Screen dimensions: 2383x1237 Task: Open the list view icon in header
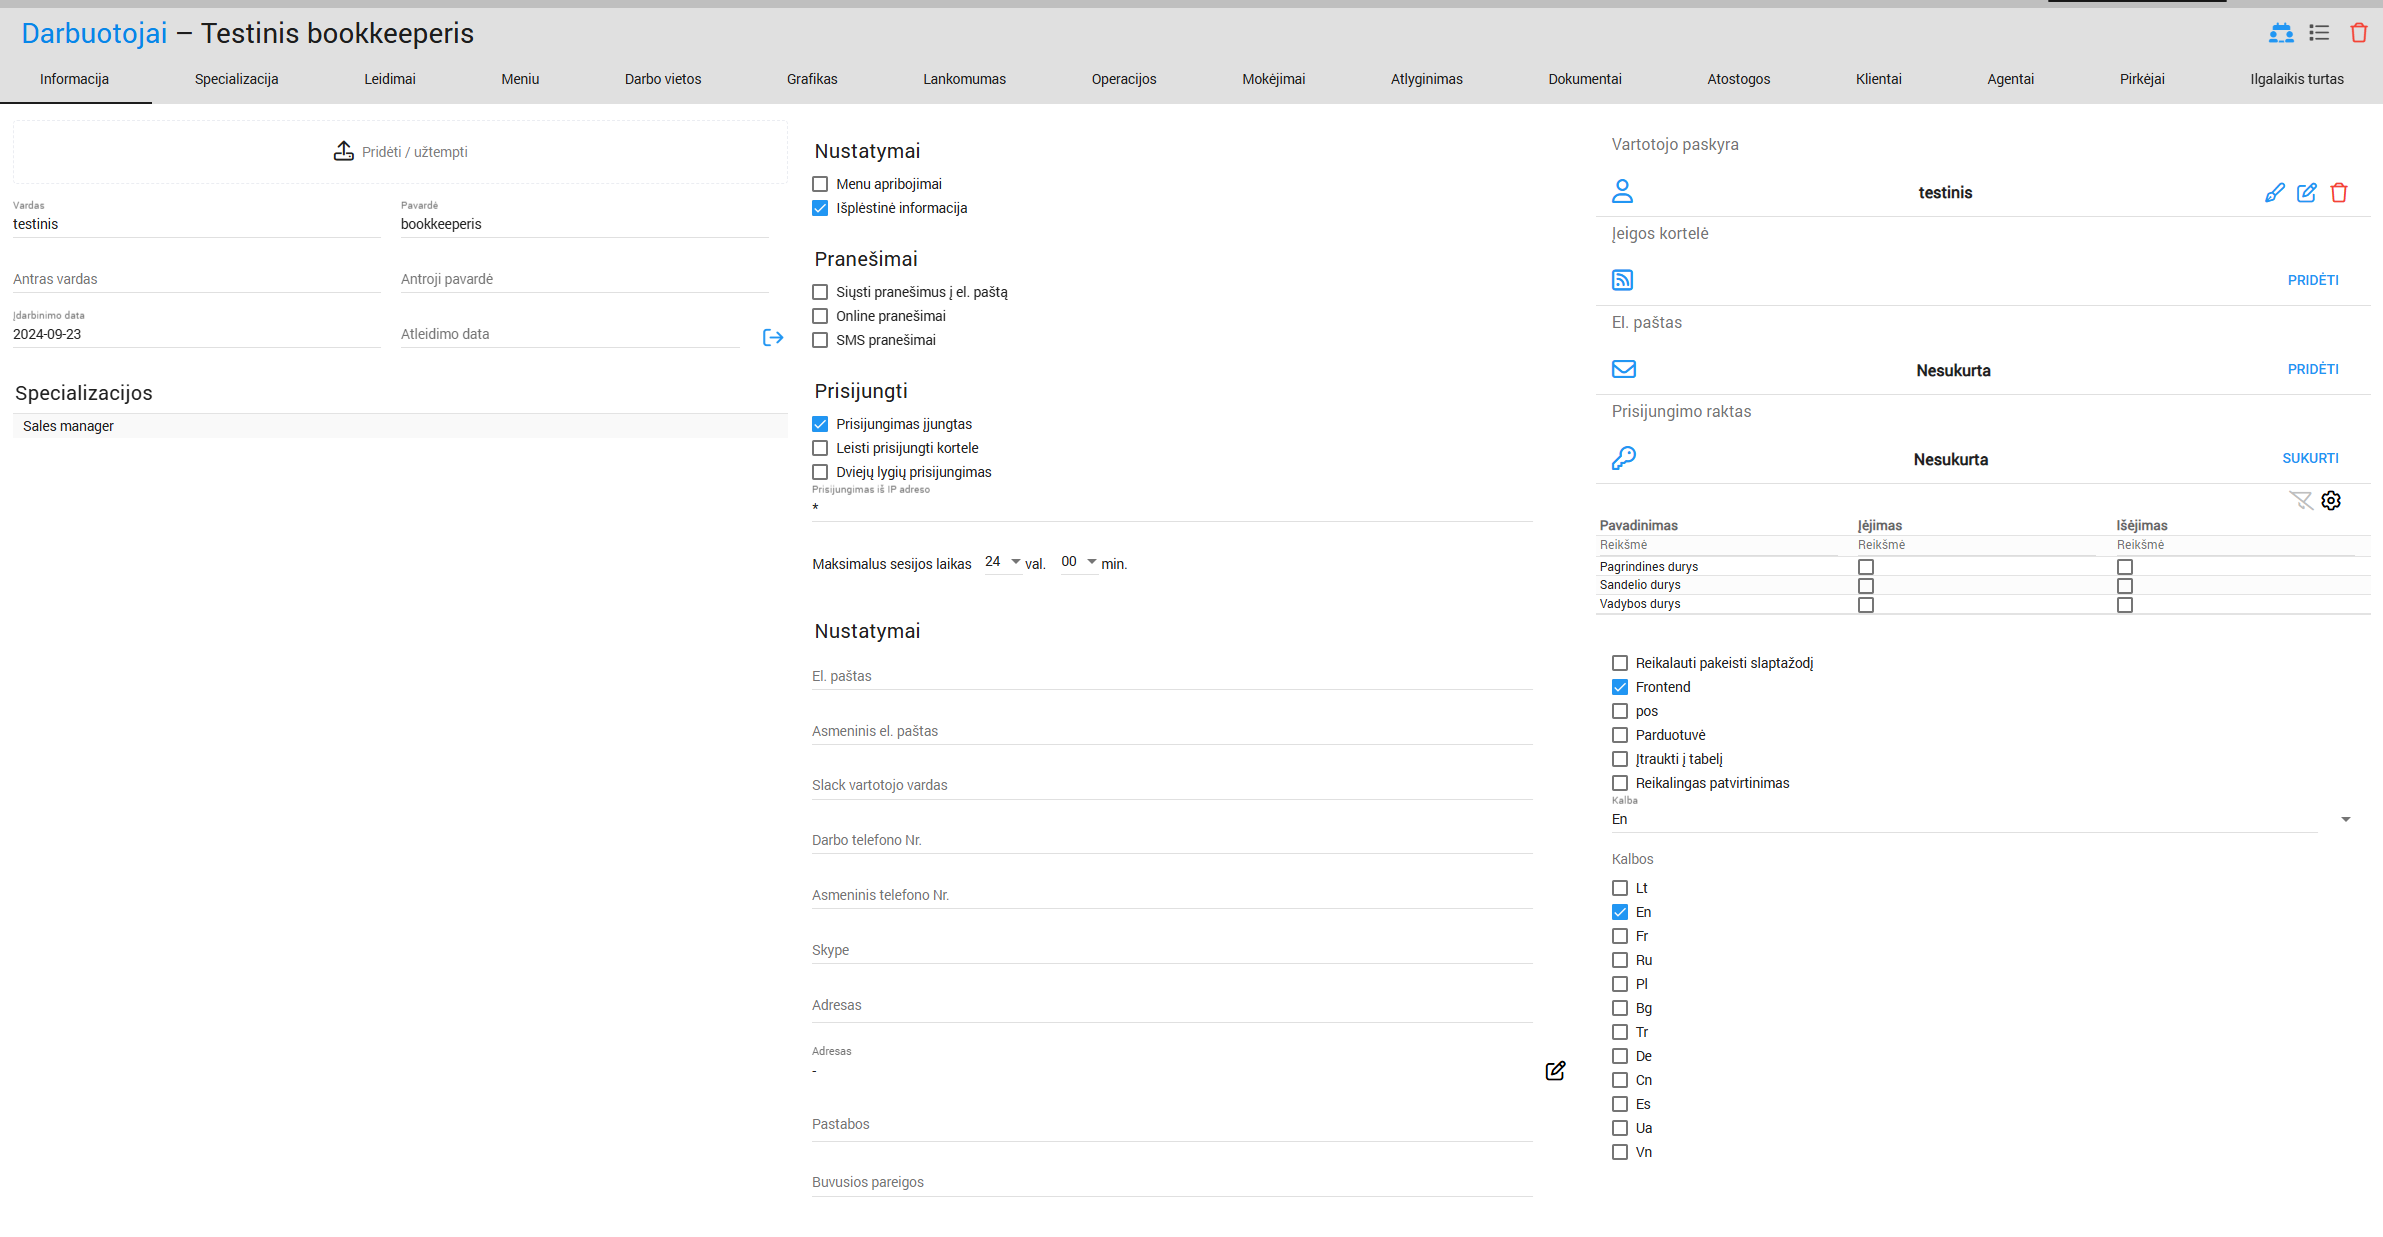(2318, 33)
